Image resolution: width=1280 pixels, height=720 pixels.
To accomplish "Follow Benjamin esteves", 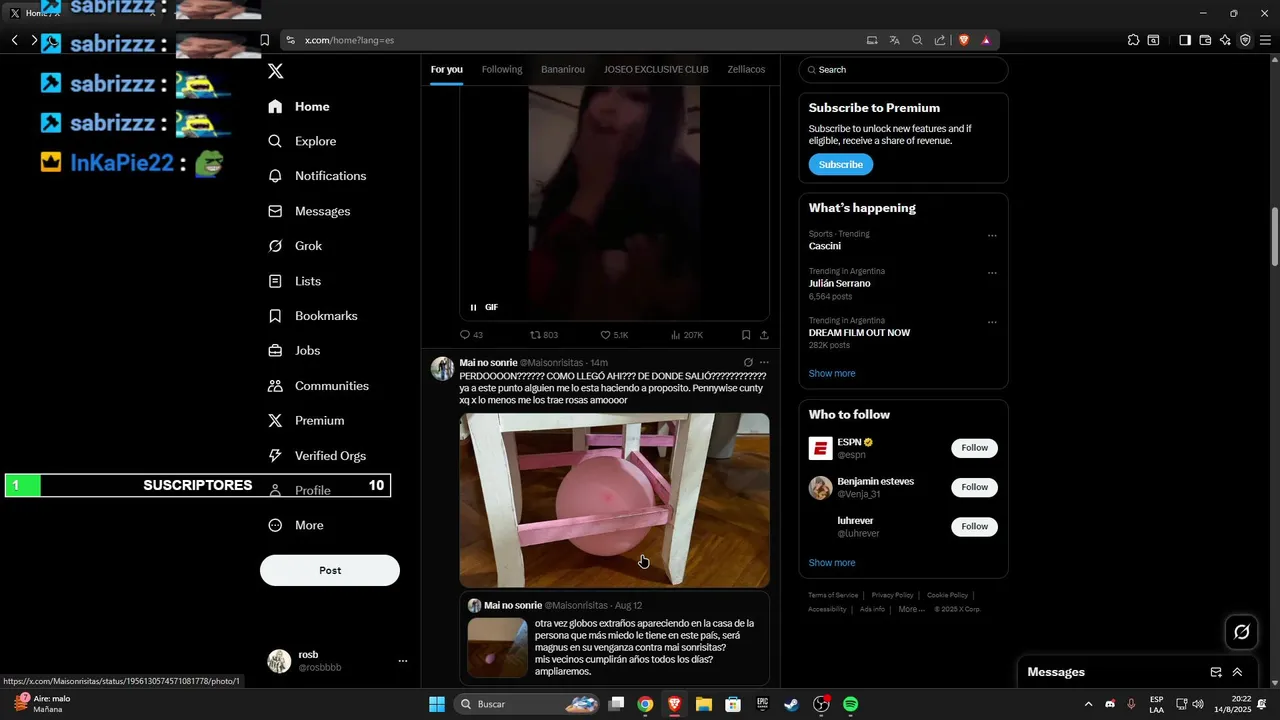I will coord(974,487).
